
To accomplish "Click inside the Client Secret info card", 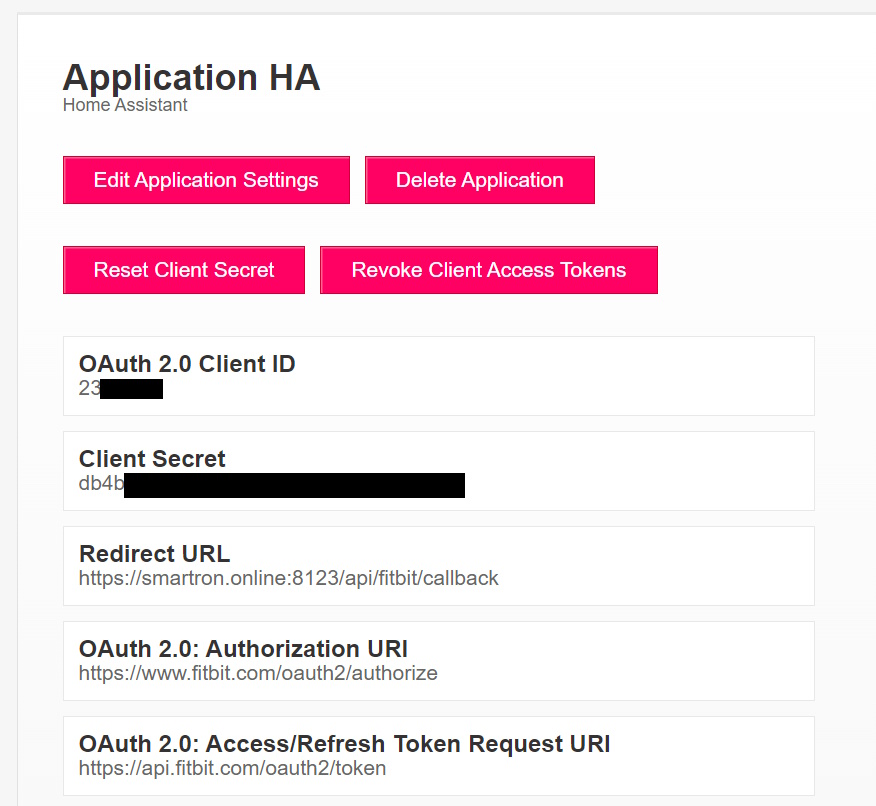I will pos(600,470).
